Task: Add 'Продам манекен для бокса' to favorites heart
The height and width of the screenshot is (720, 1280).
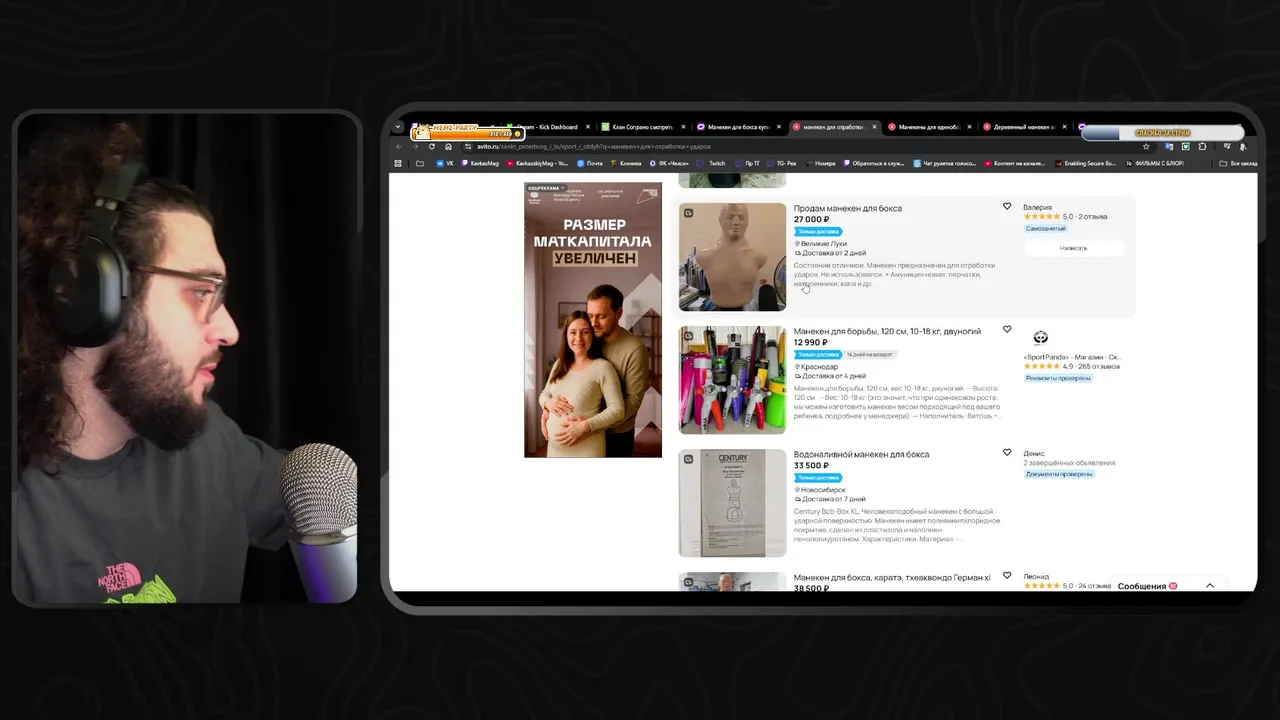Action: pos(1007,207)
